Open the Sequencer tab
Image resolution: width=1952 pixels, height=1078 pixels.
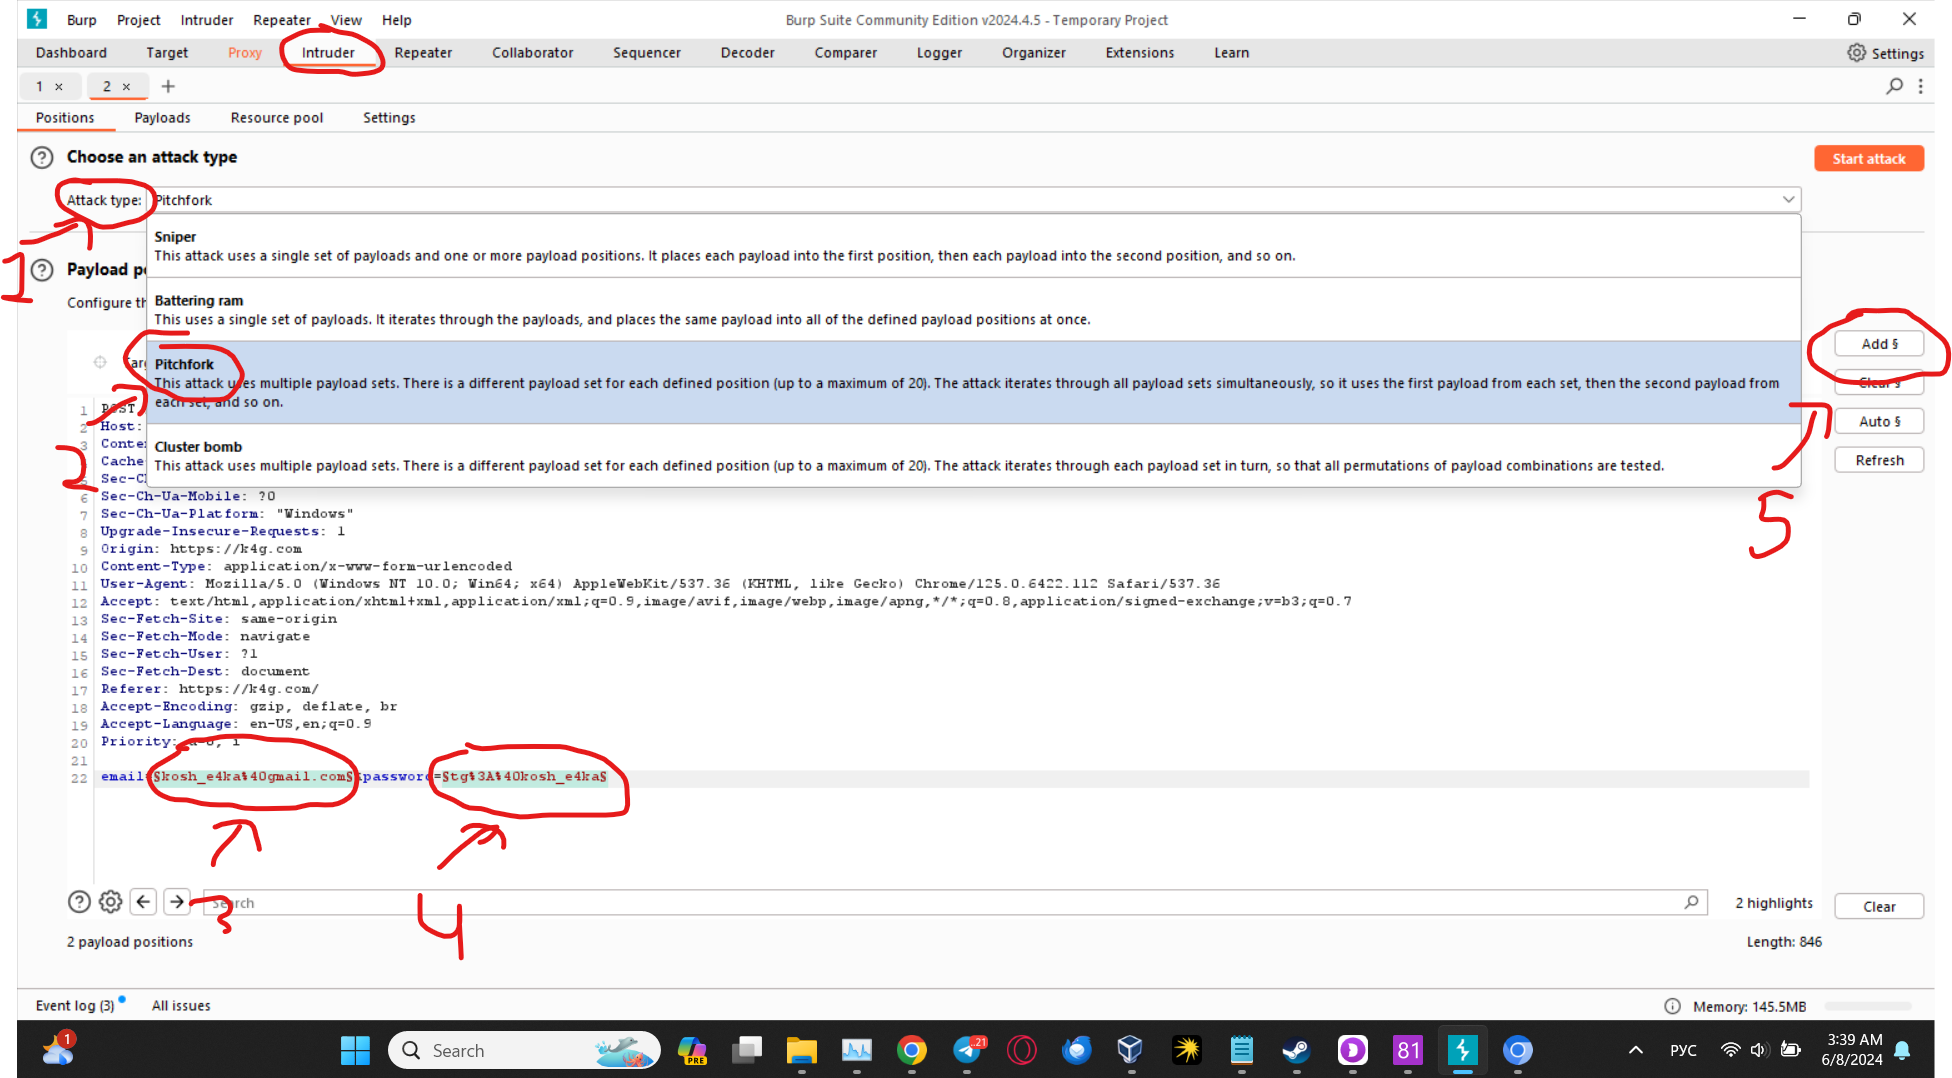647,53
